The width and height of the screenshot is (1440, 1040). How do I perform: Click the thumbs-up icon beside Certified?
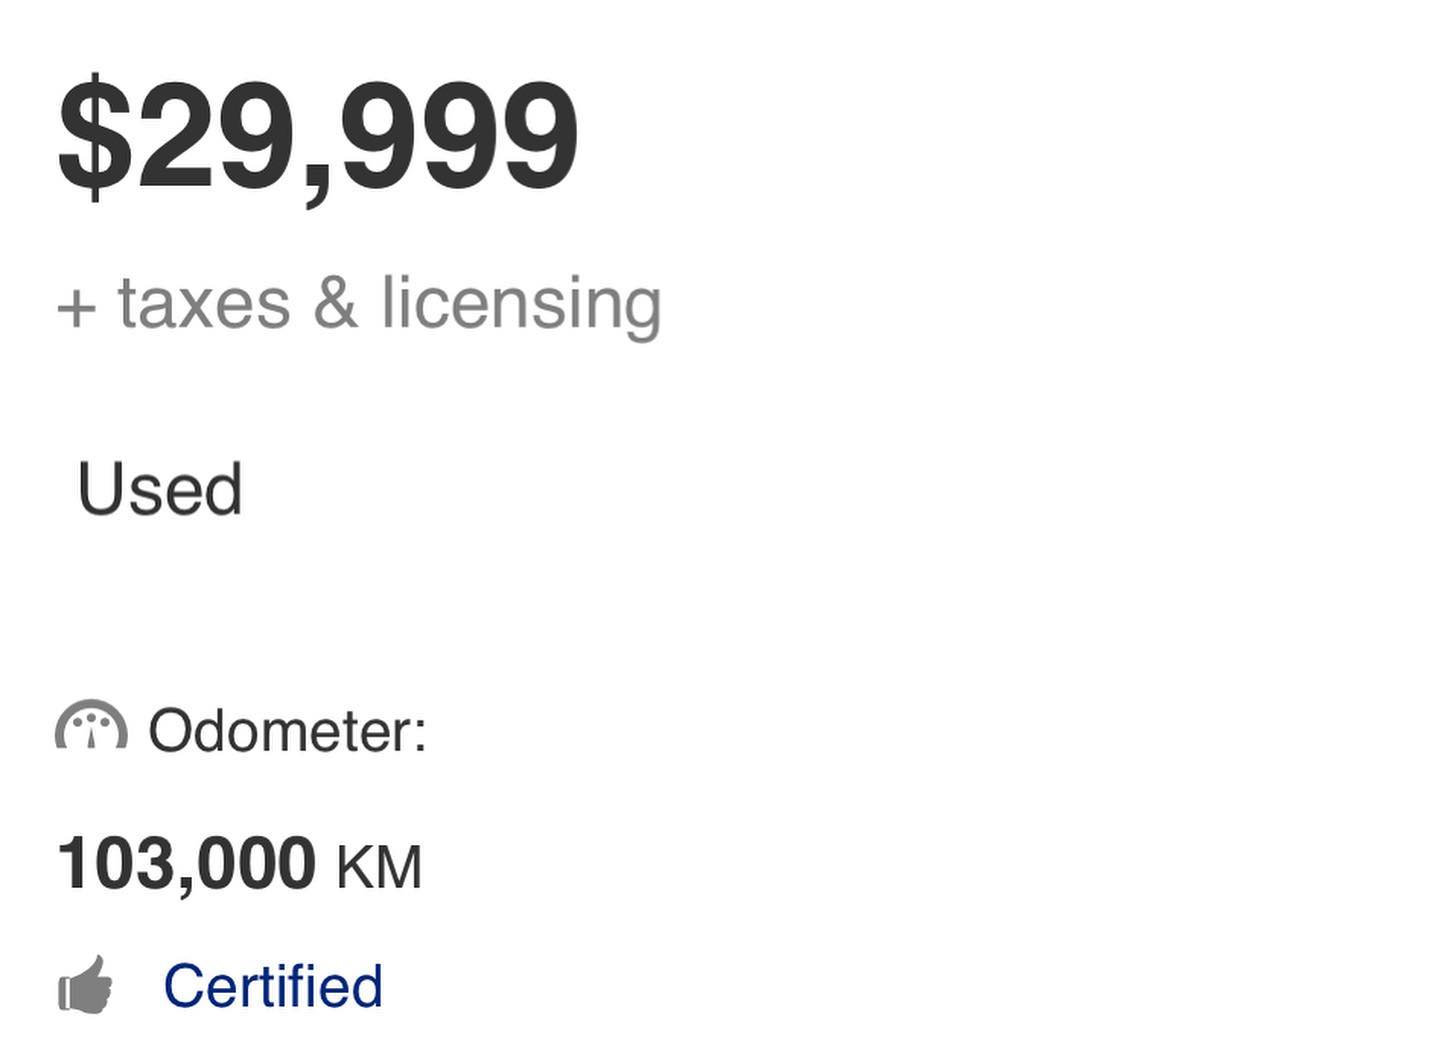point(86,986)
